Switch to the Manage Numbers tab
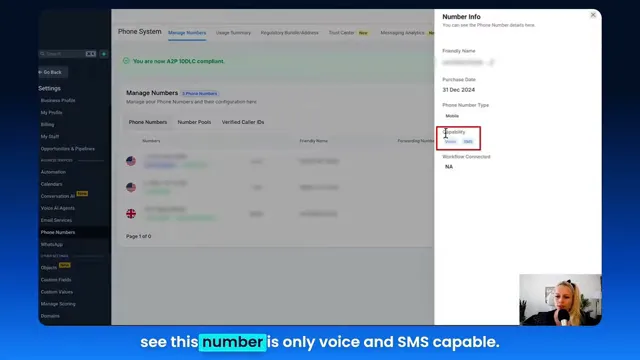Viewport: 640px width, 360px height. pos(187,33)
